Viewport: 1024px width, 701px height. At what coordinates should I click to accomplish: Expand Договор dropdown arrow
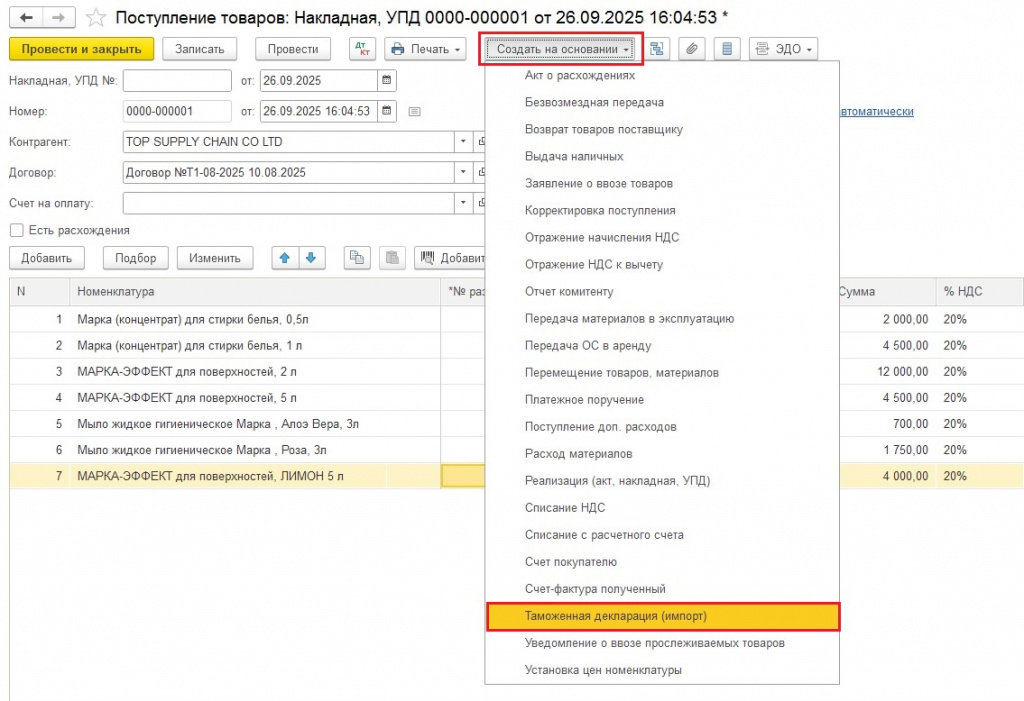463,172
